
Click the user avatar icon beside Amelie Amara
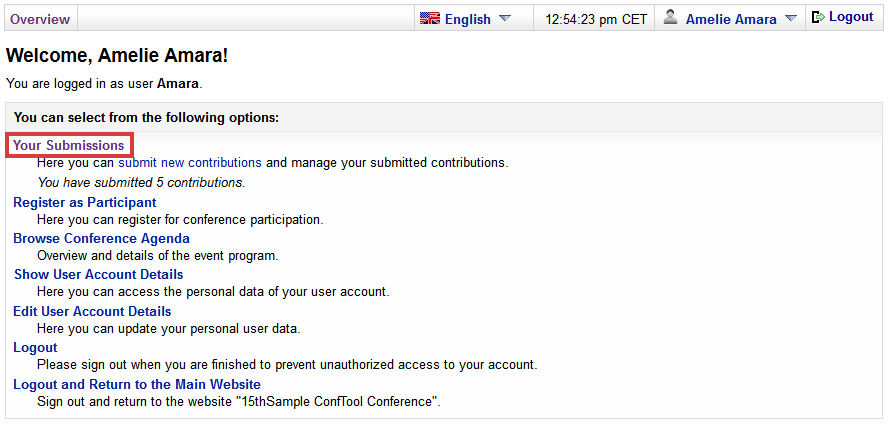pyautogui.click(x=671, y=18)
